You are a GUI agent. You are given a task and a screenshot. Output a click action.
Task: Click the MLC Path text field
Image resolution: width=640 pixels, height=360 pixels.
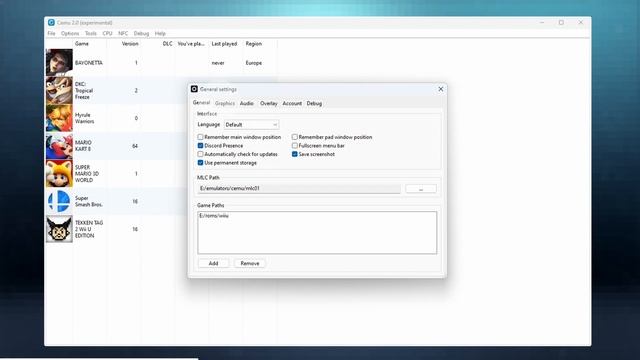point(299,189)
